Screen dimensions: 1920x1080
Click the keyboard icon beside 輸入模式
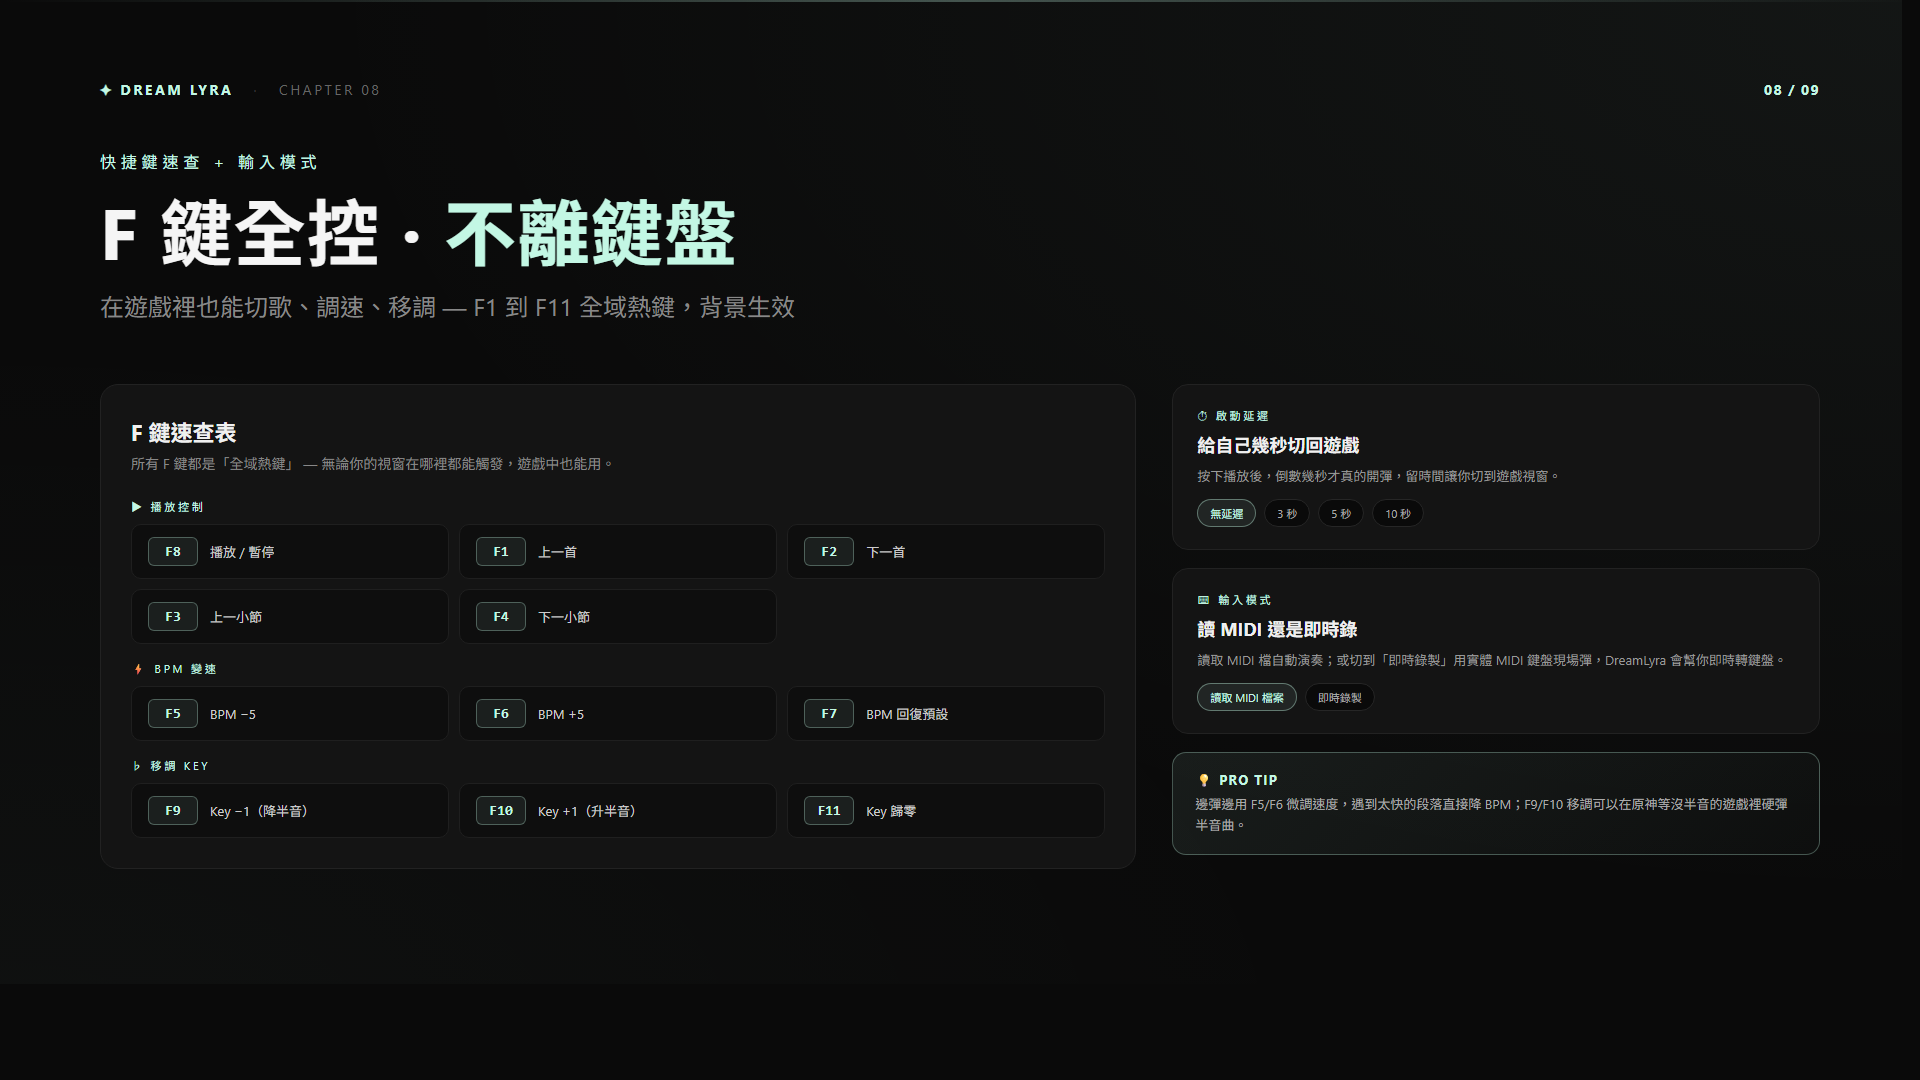tap(1203, 600)
